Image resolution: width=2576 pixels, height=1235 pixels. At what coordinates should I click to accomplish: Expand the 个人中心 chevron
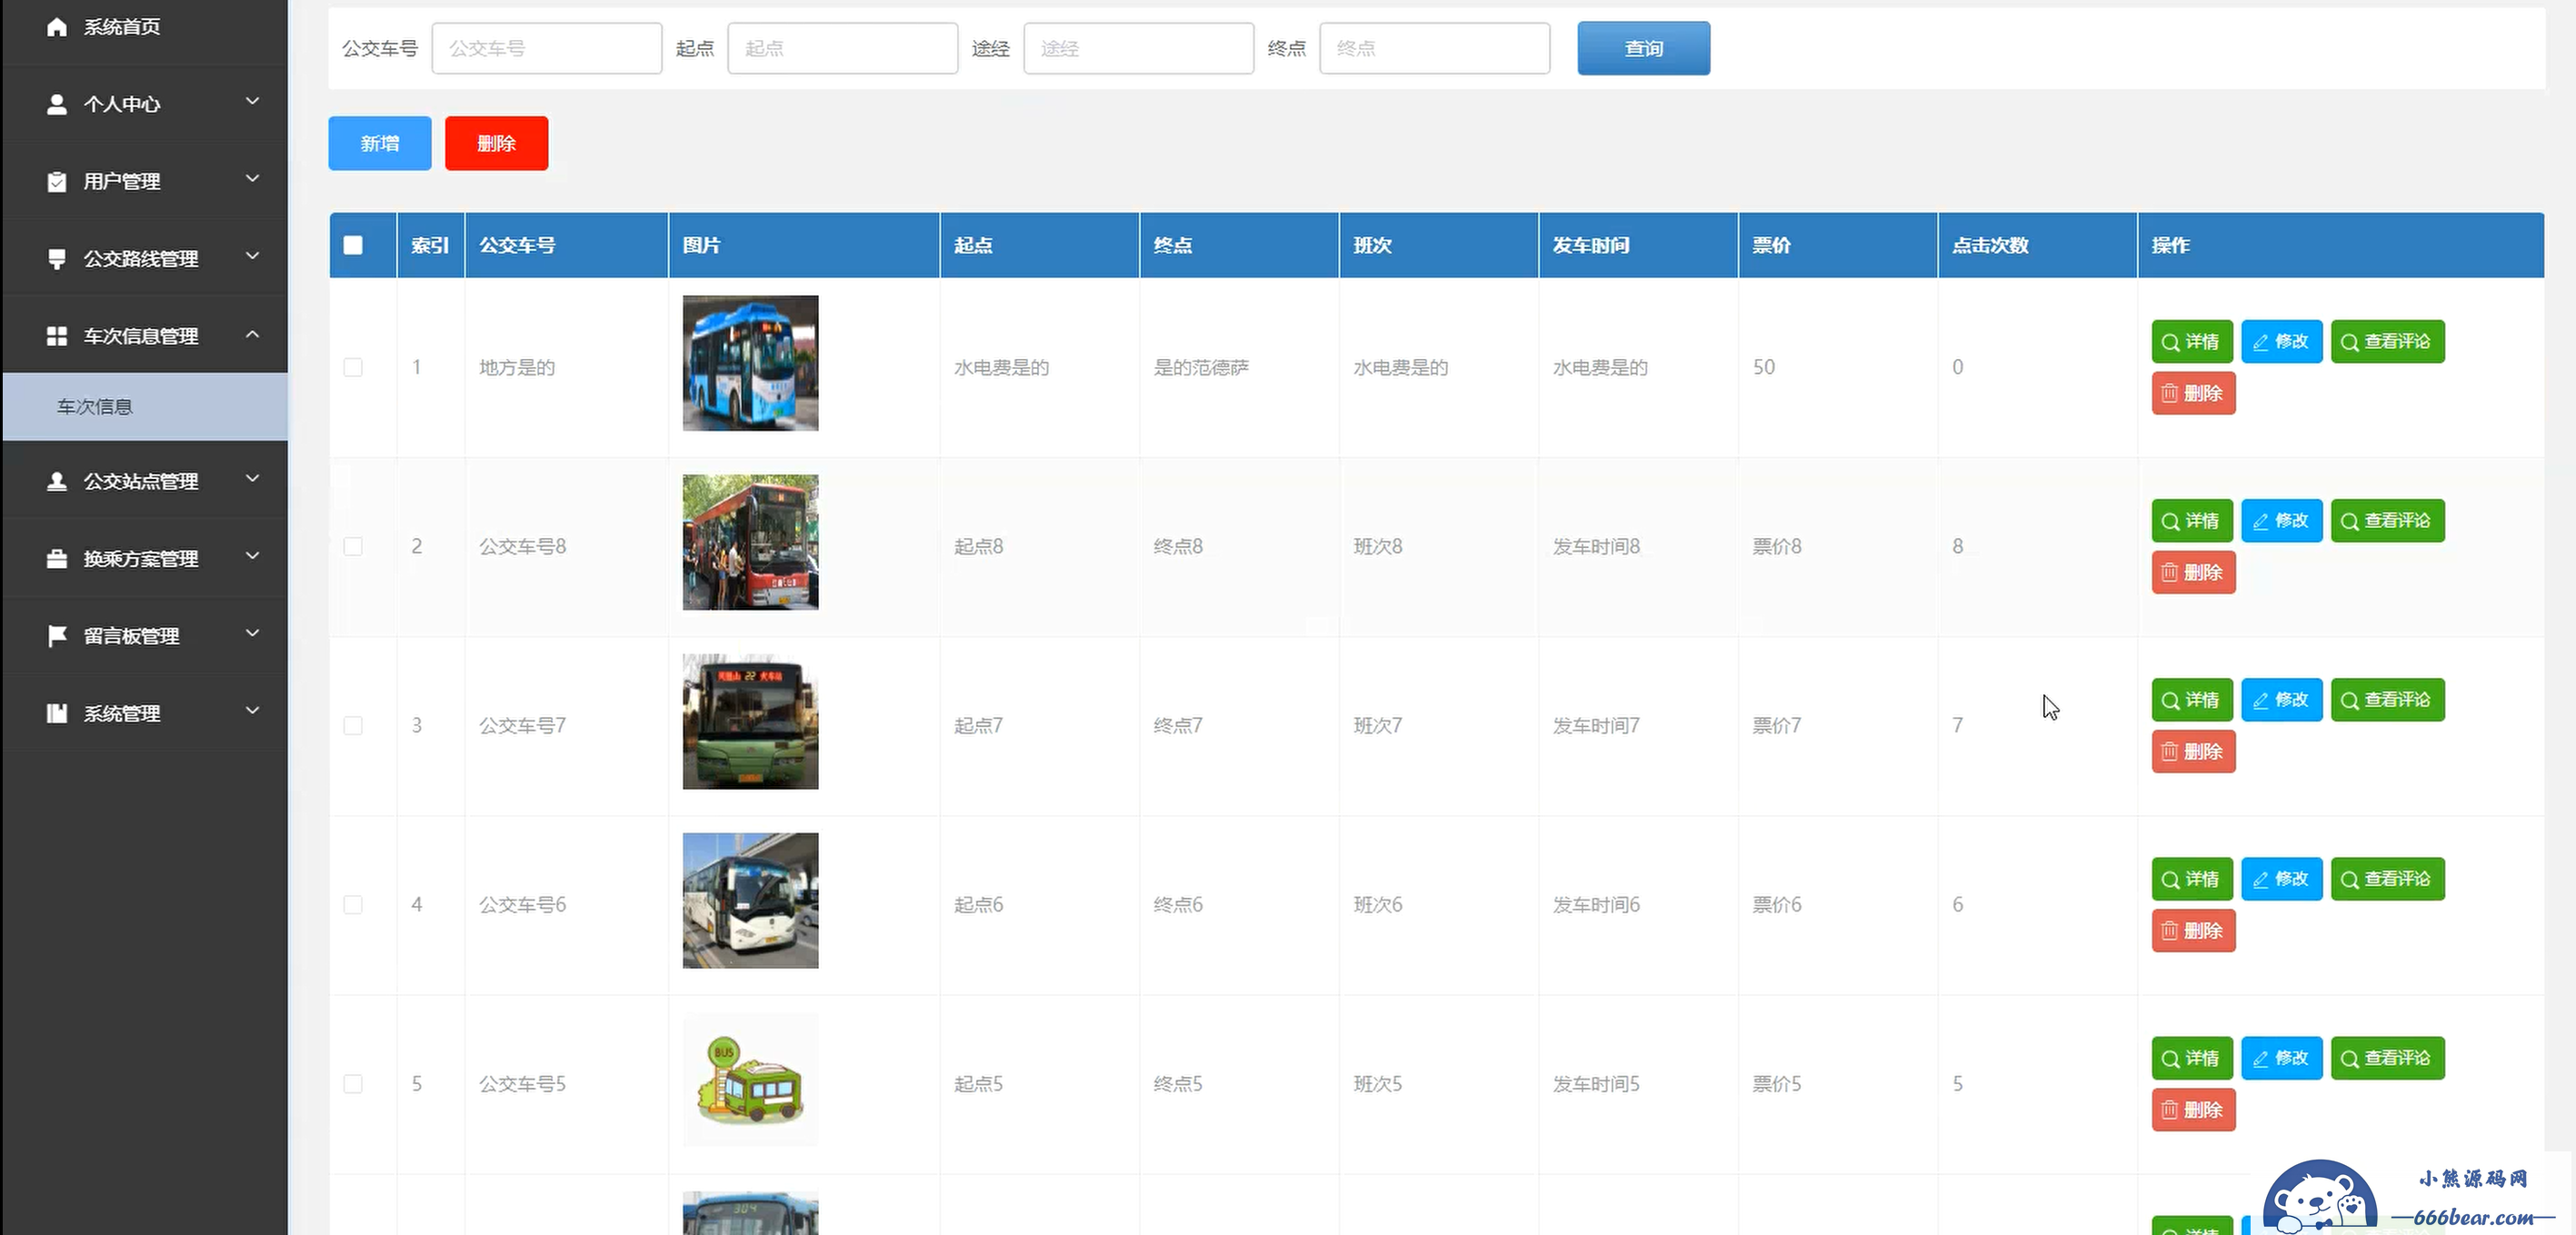(x=252, y=101)
